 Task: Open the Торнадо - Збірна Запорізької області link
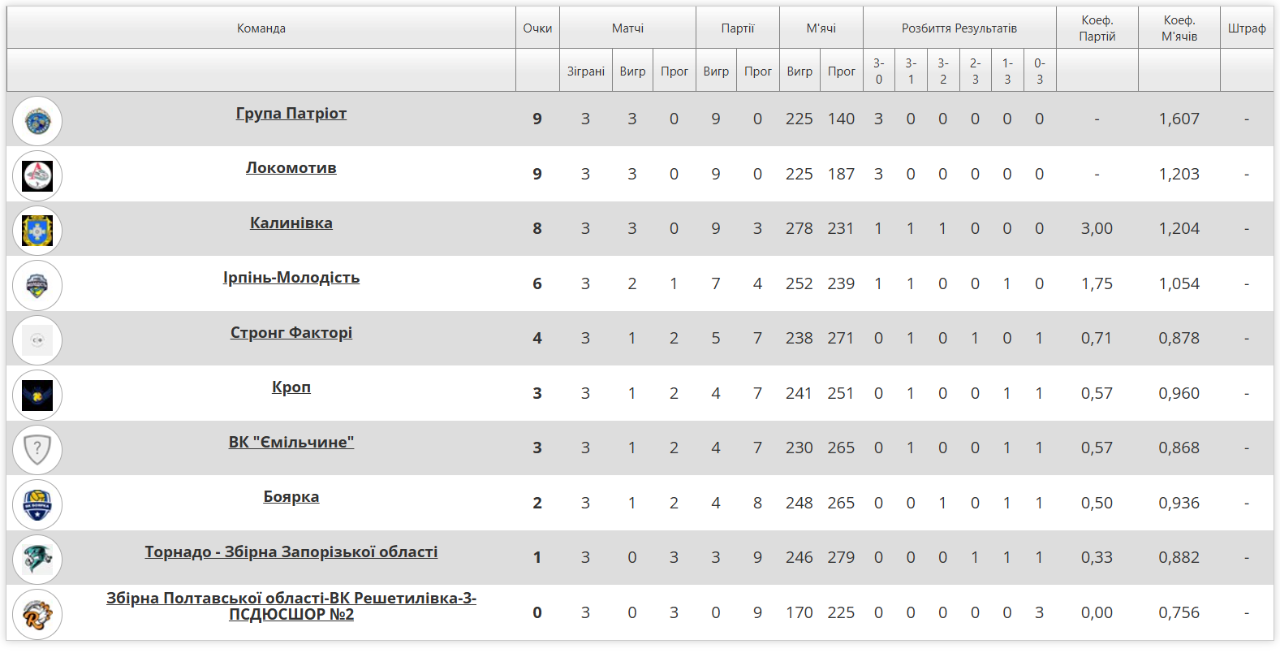291,552
